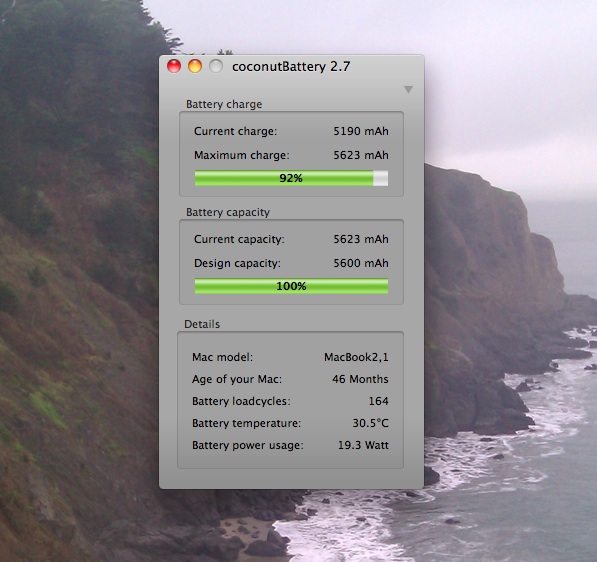Click the MacBook2,1 model value
The width and height of the screenshot is (597, 562).
pos(356,357)
